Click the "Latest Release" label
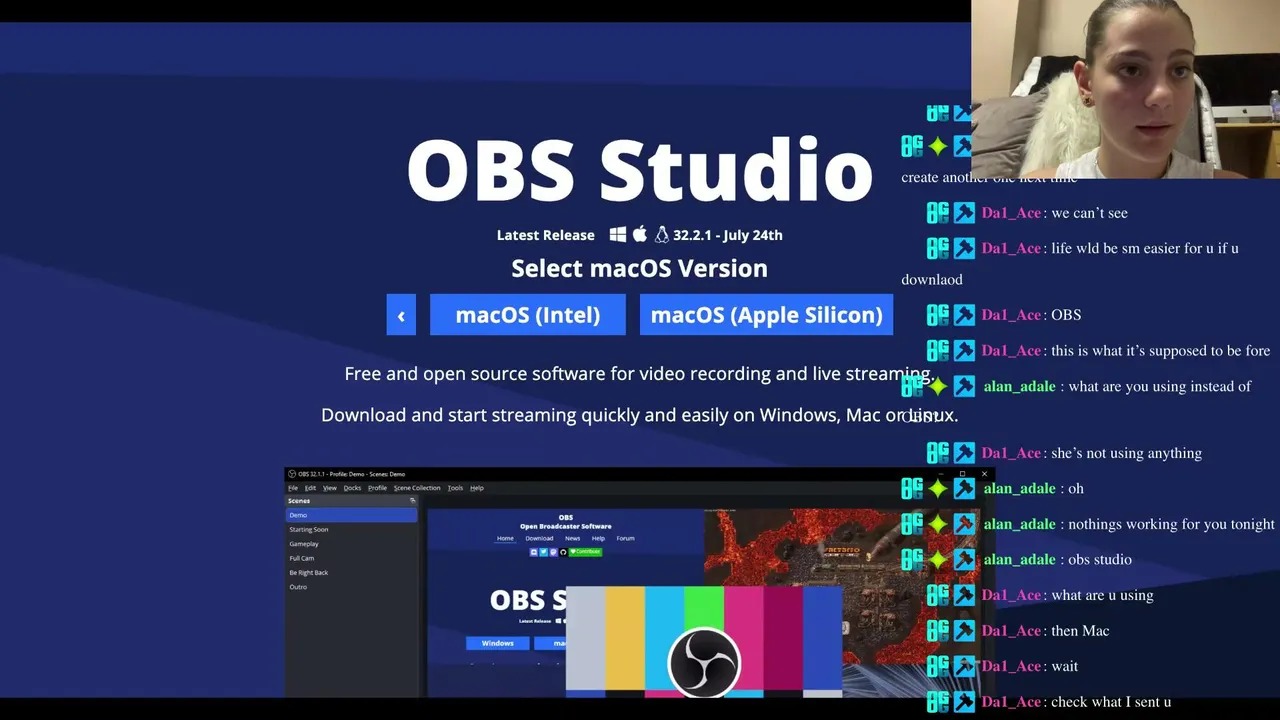 point(546,235)
